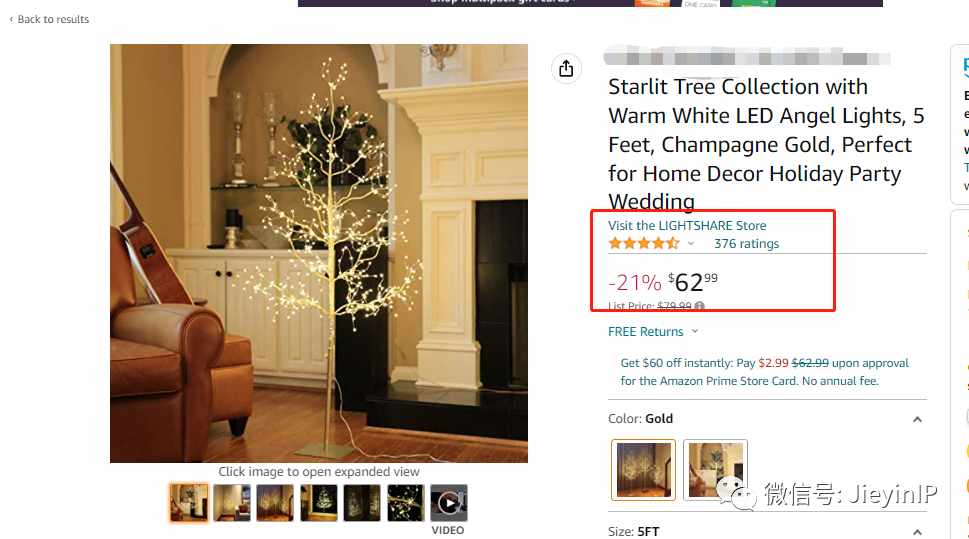Click the 4.5 star rating icons

pos(644,244)
